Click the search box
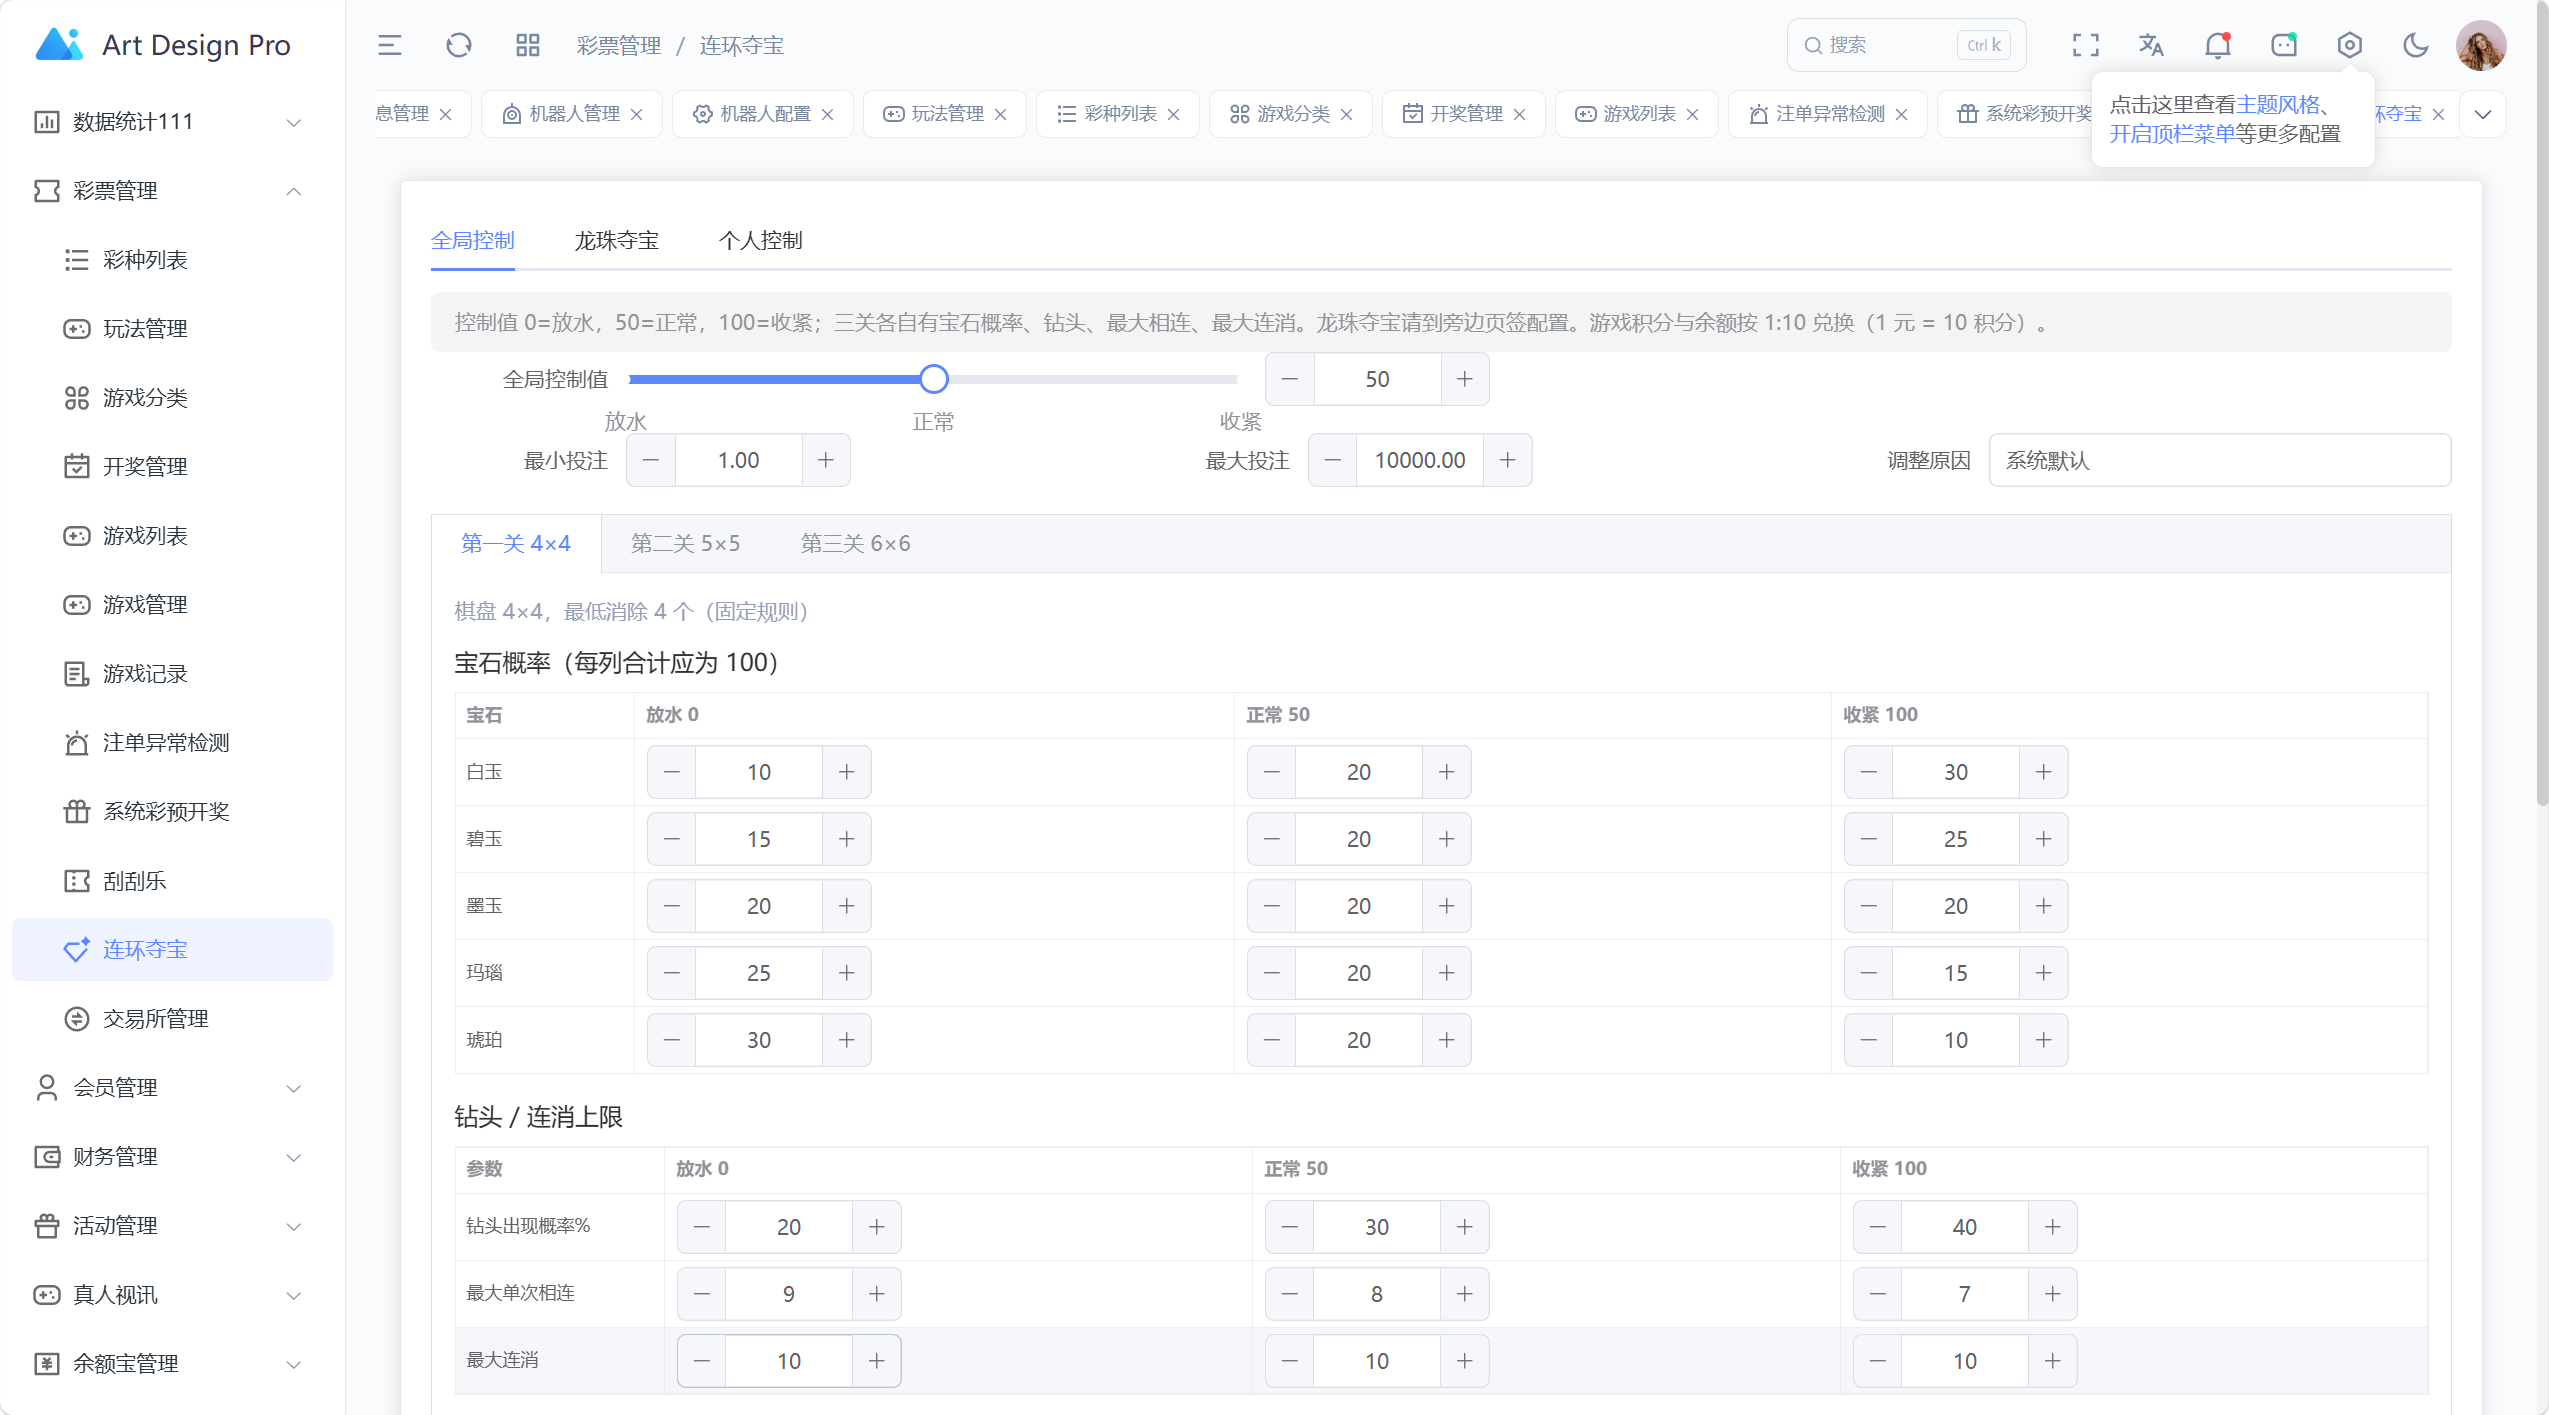 click(1906, 45)
